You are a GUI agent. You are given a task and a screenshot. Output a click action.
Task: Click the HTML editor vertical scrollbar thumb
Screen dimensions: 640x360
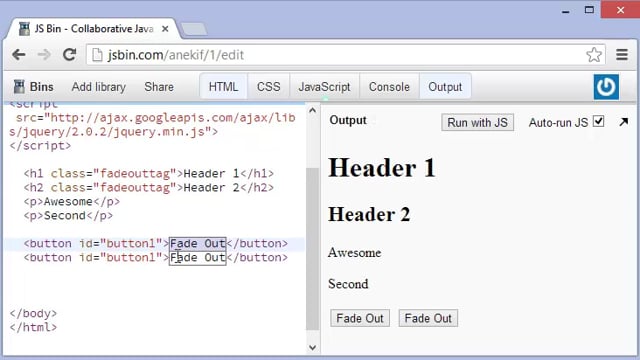pos(312,249)
